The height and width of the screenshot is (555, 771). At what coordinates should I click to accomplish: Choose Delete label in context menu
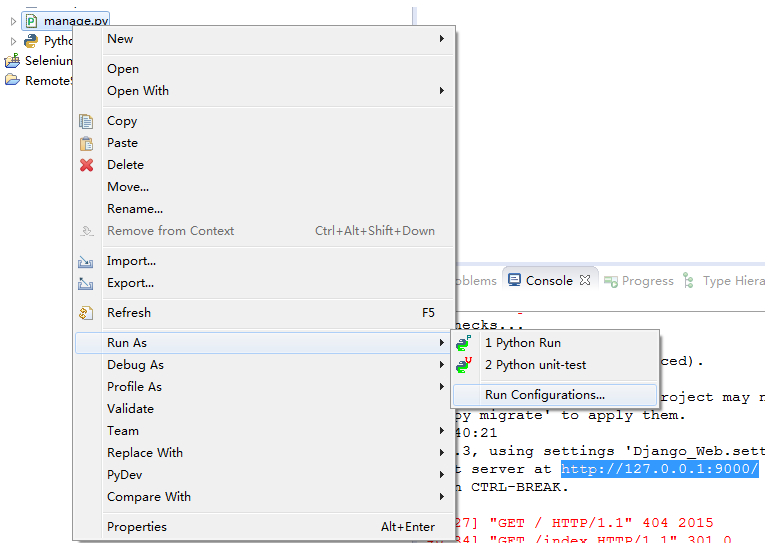pyautogui.click(x=125, y=165)
